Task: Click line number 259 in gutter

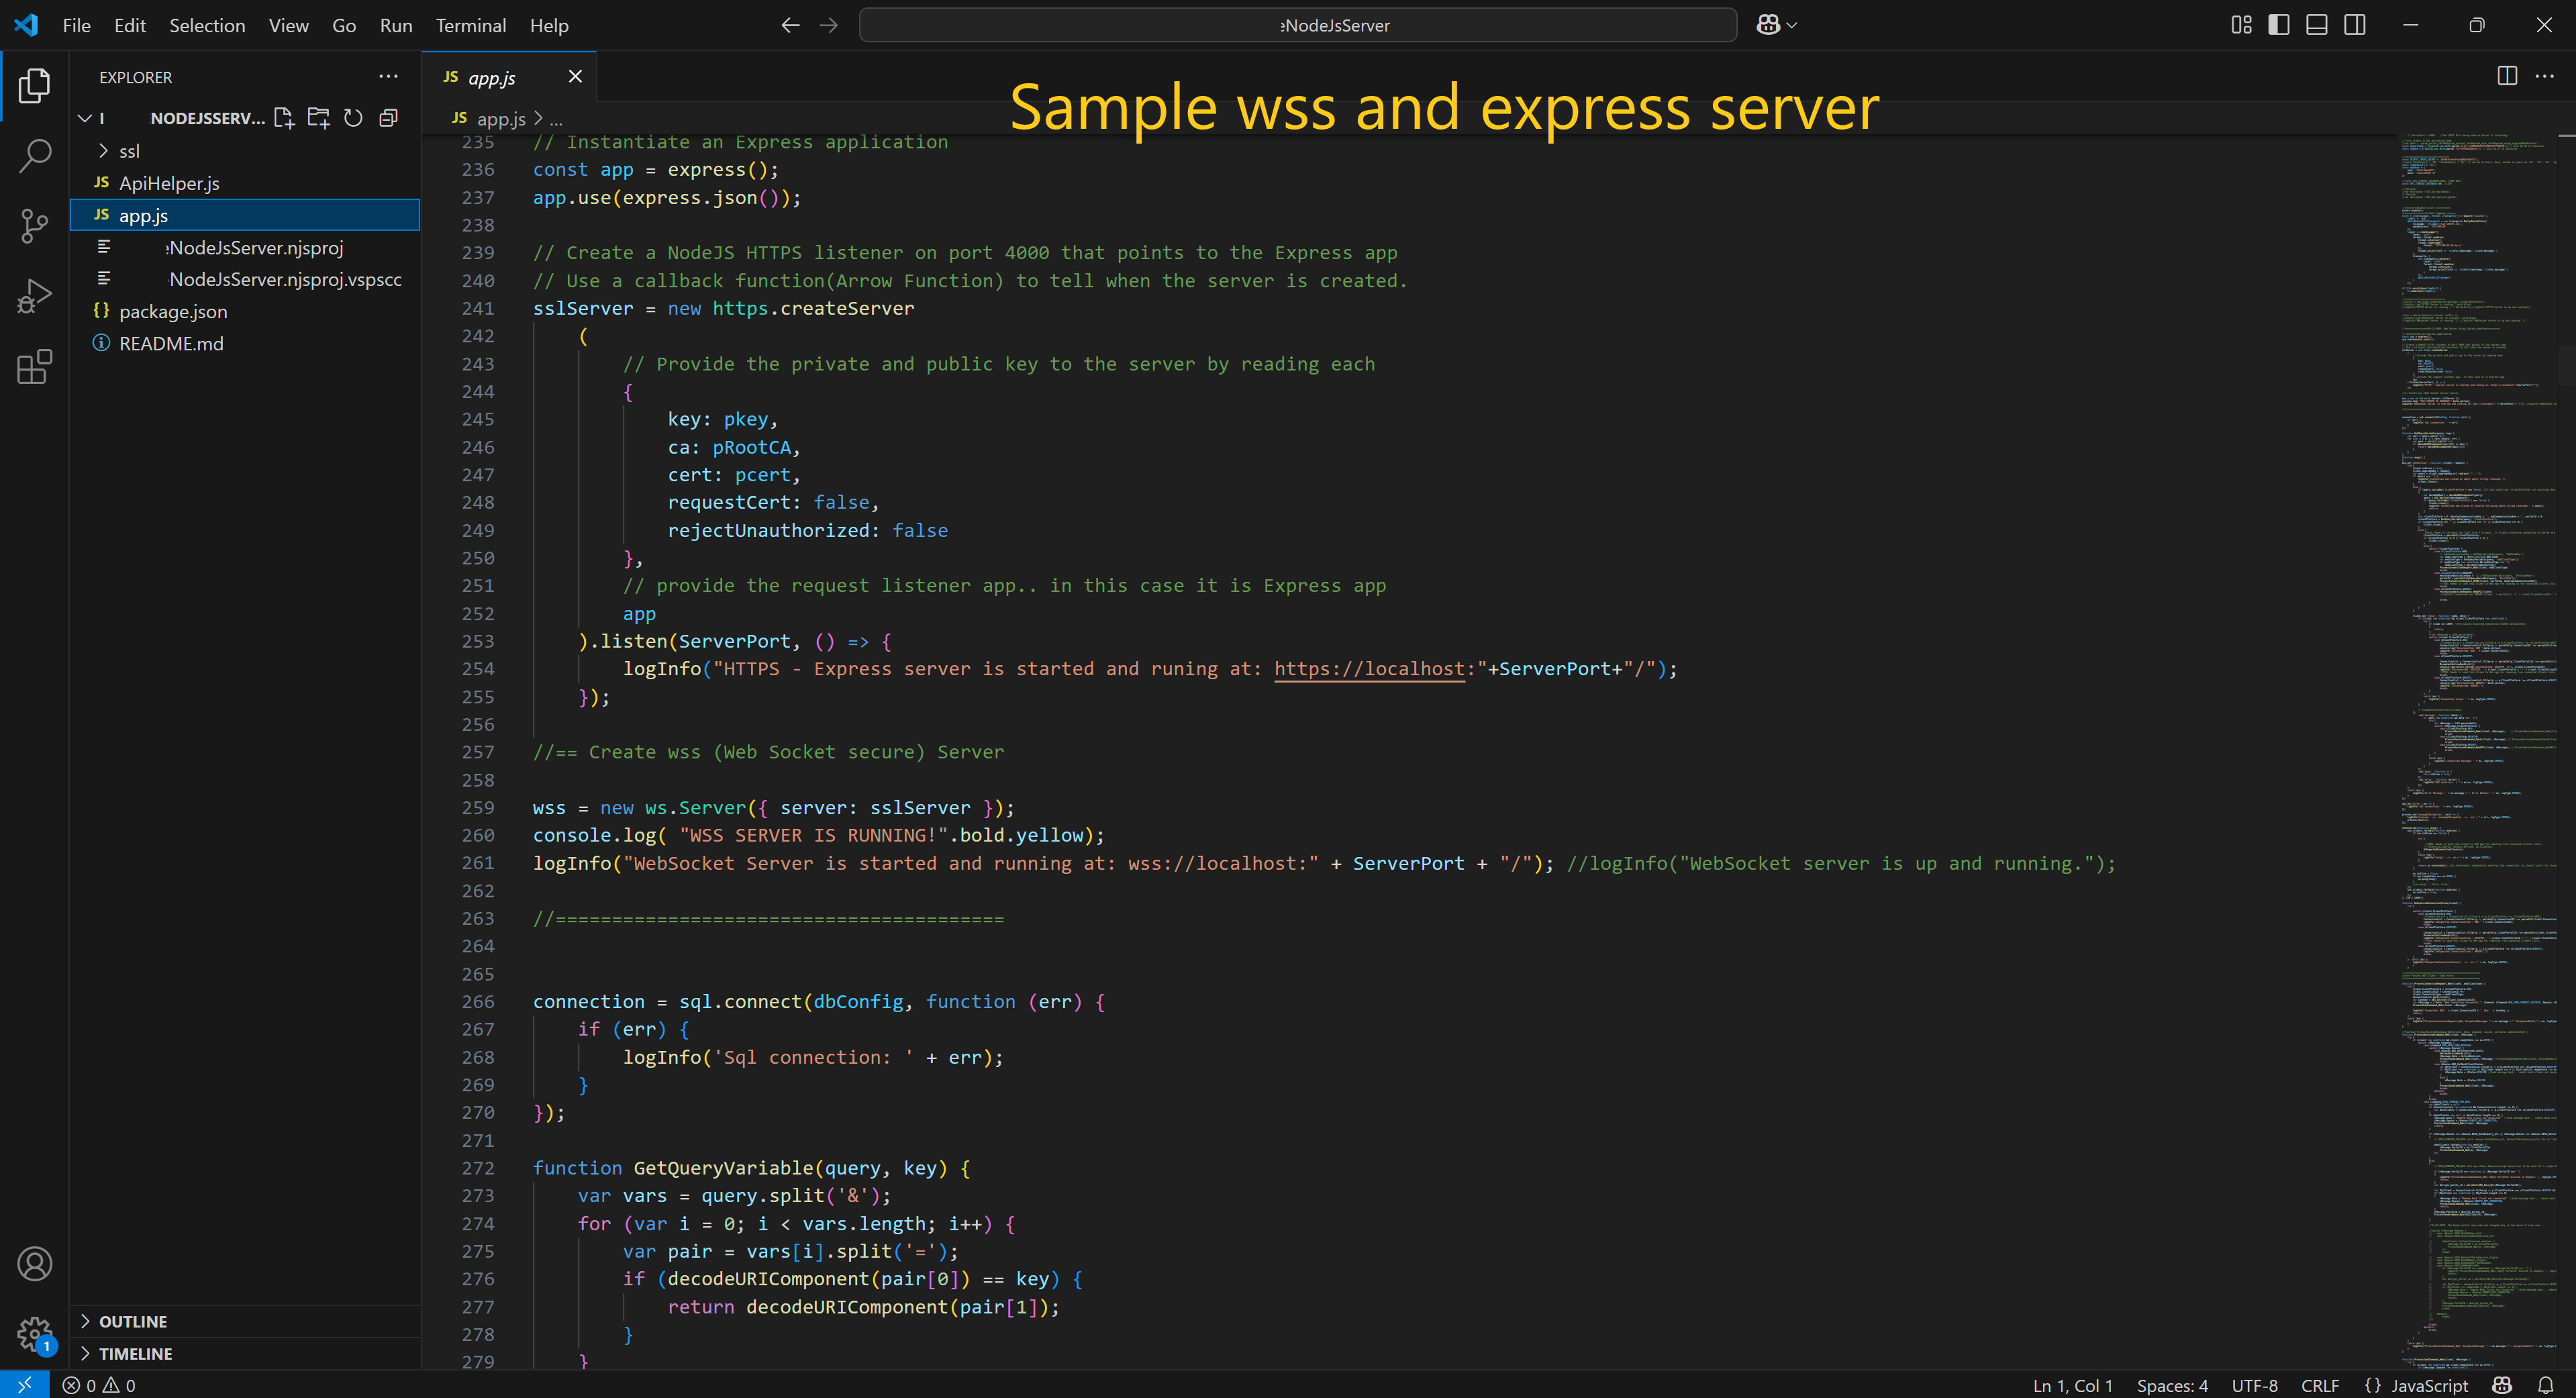Action: pyautogui.click(x=478, y=807)
